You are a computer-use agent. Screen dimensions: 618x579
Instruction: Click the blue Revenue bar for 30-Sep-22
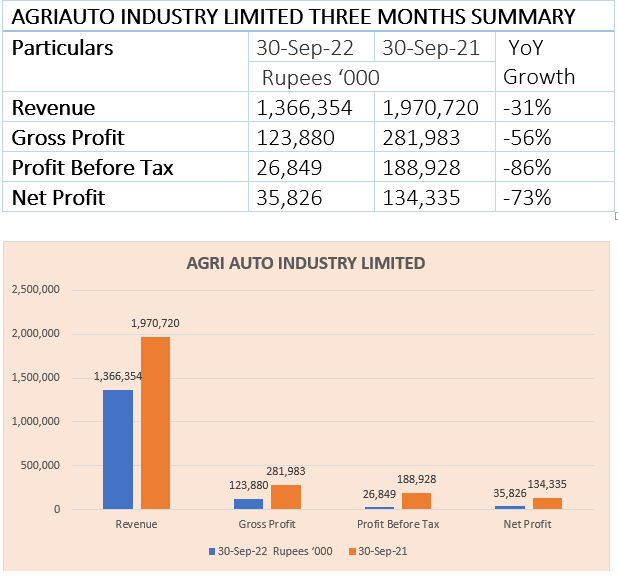point(118,449)
